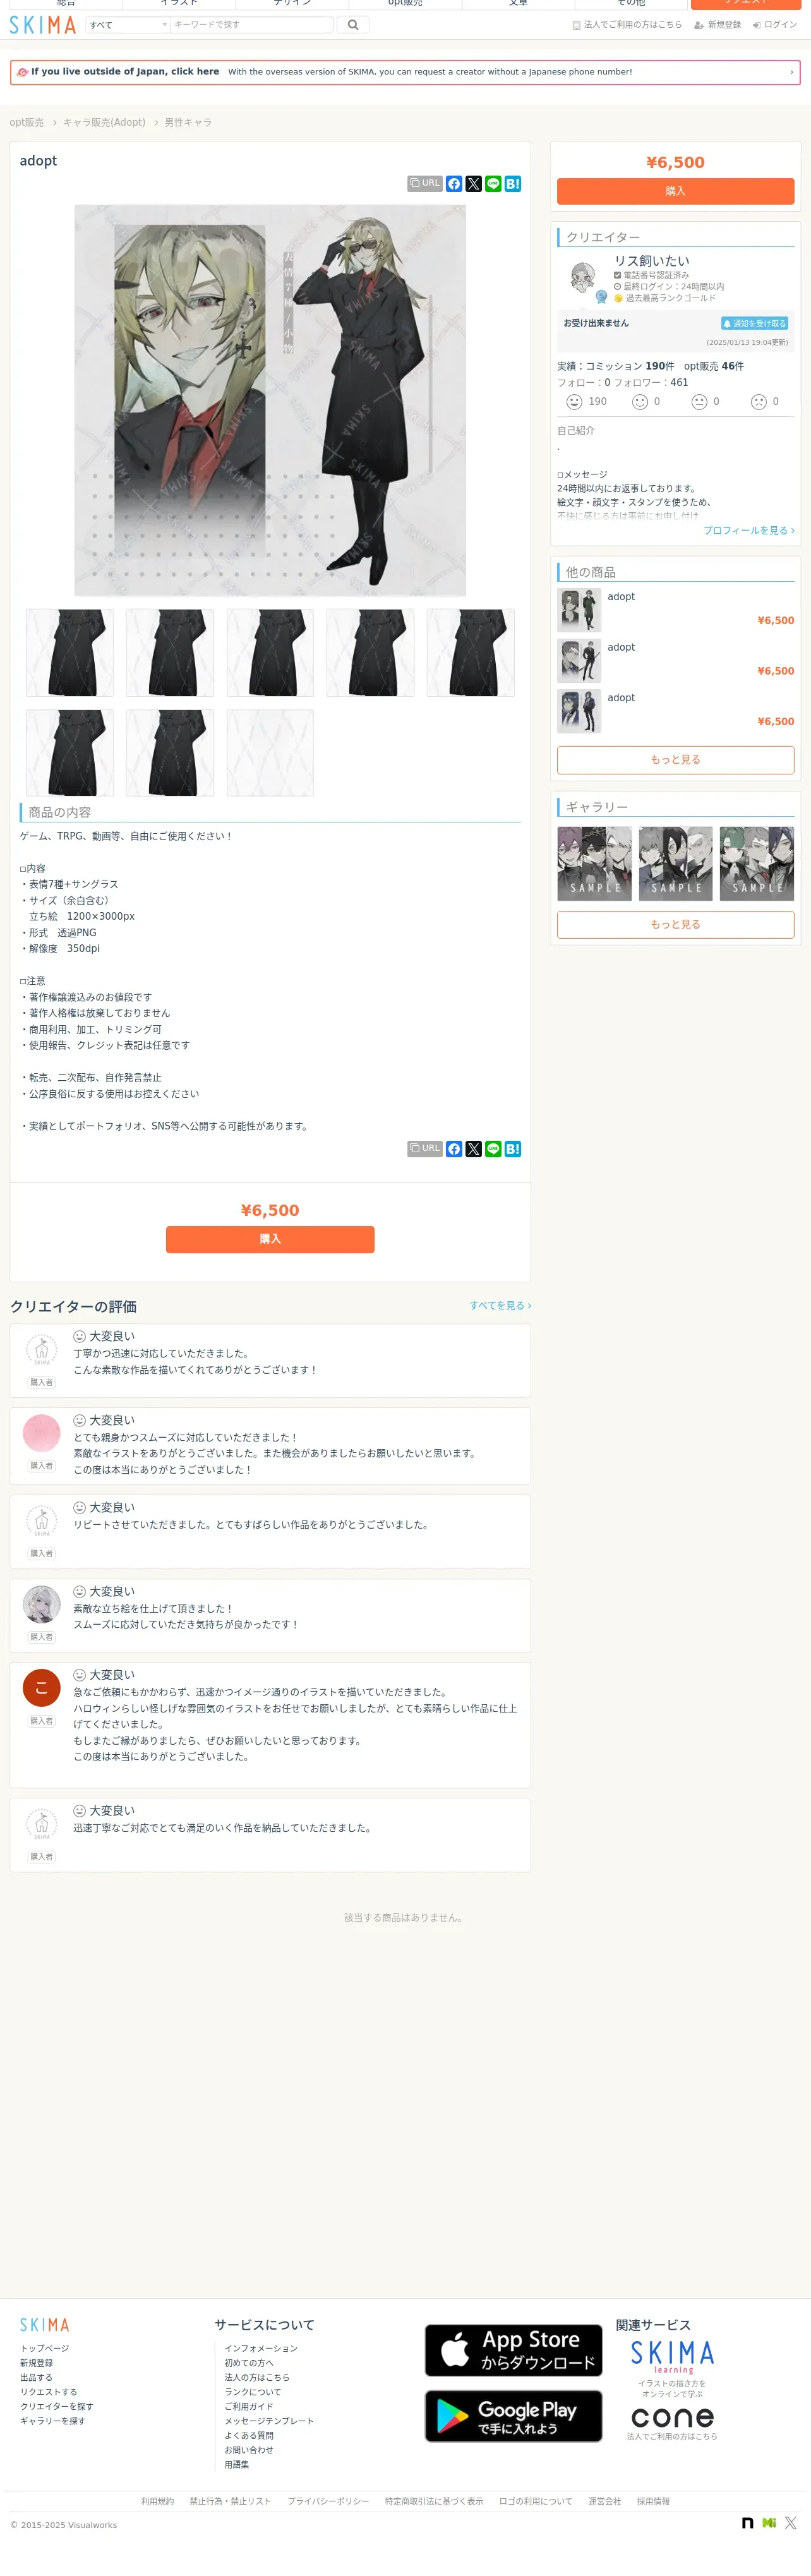Image resolution: width=811 pixels, height=2576 pixels.
Task: Click the Facebook share icon under the title
Action: [x=454, y=184]
